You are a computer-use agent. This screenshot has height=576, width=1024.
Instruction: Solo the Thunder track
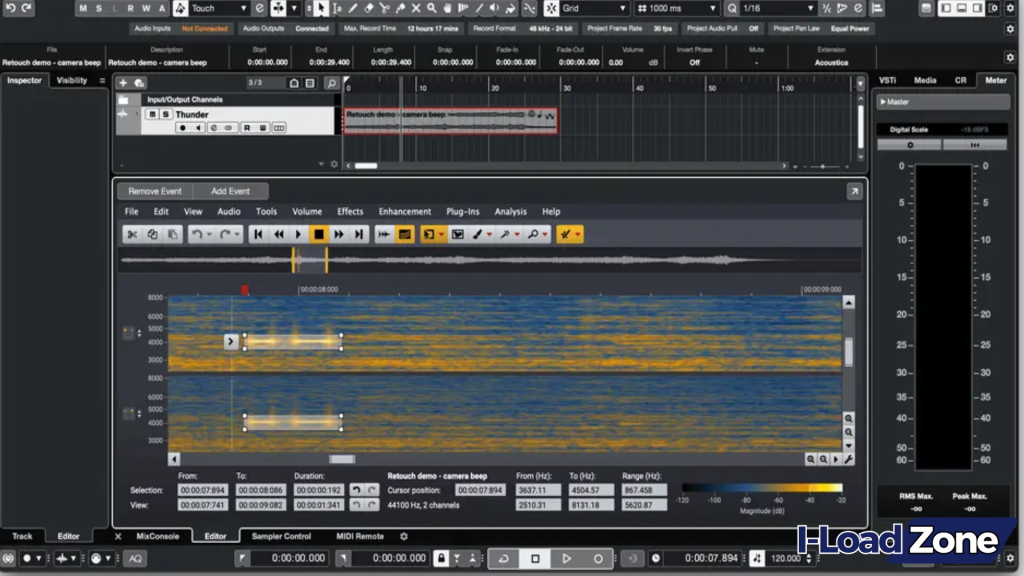[x=165, y=114]
